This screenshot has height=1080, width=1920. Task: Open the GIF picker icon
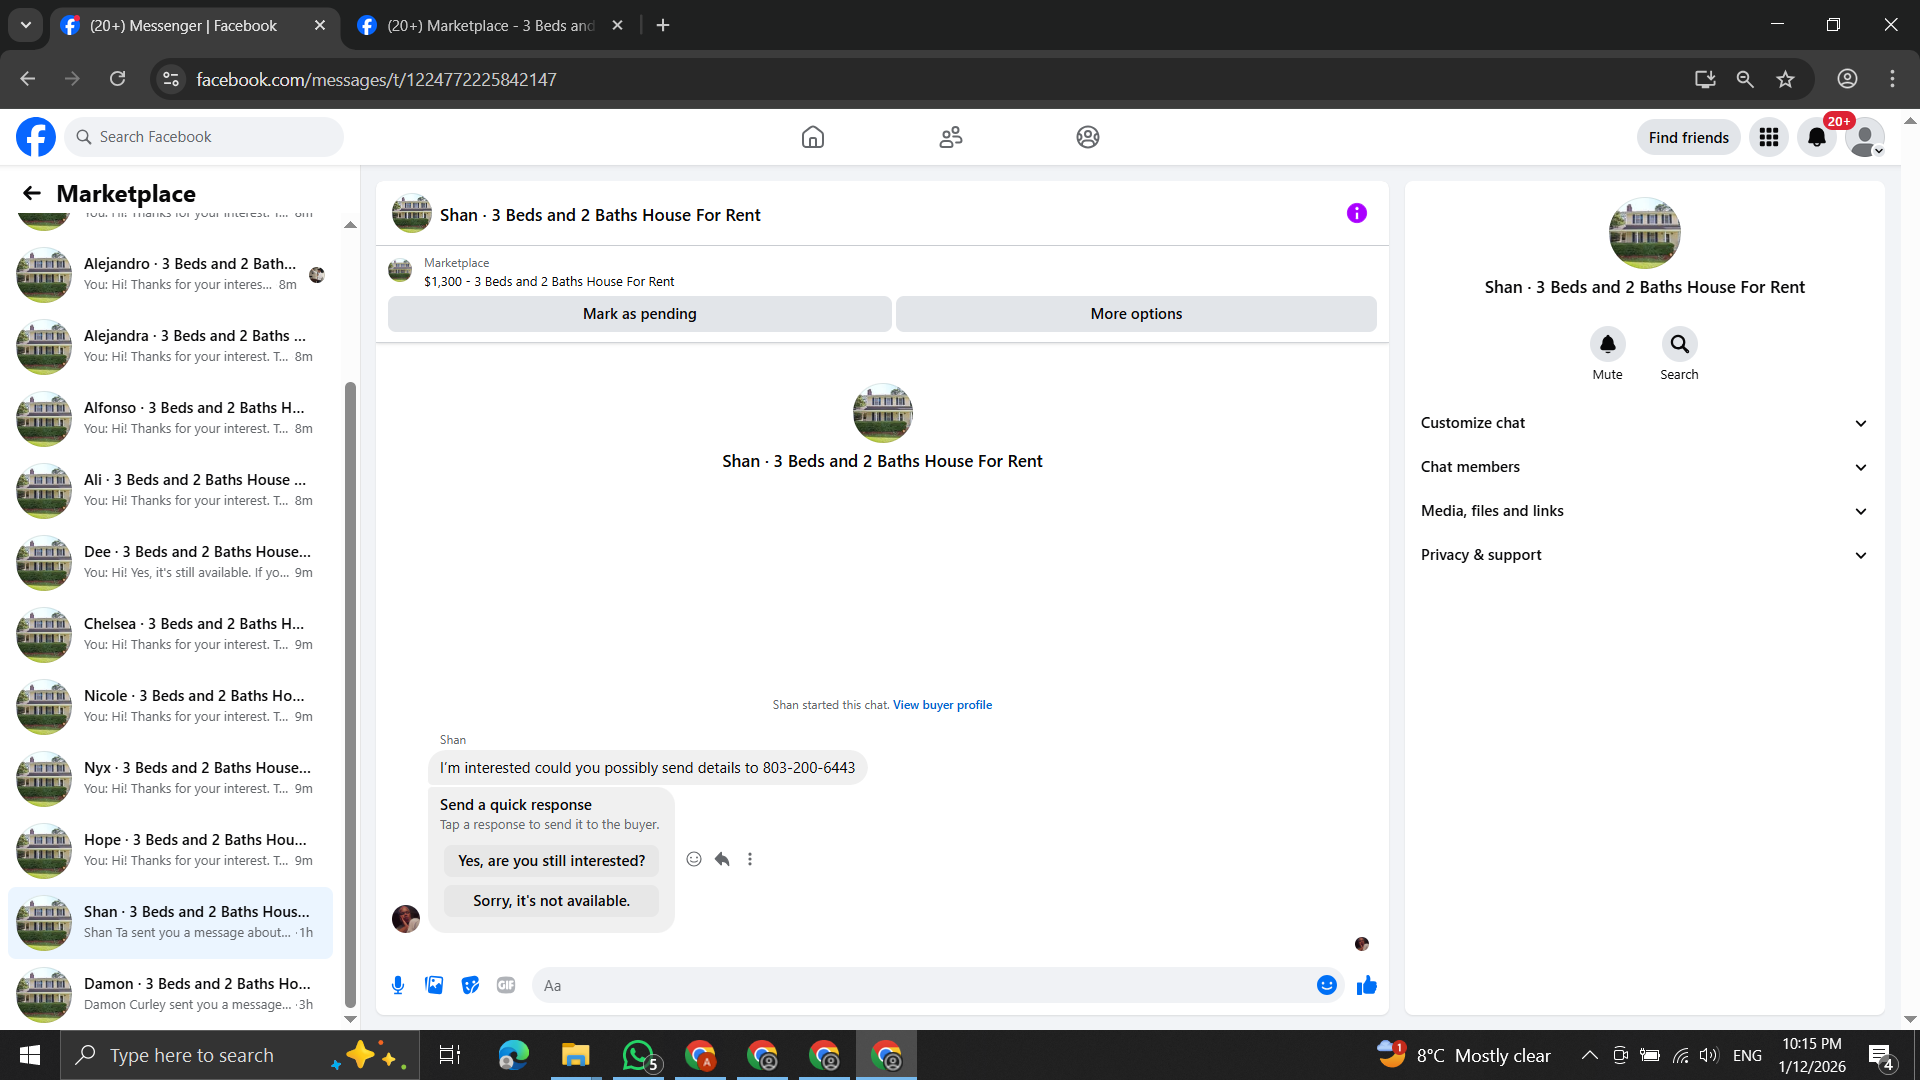506,985
